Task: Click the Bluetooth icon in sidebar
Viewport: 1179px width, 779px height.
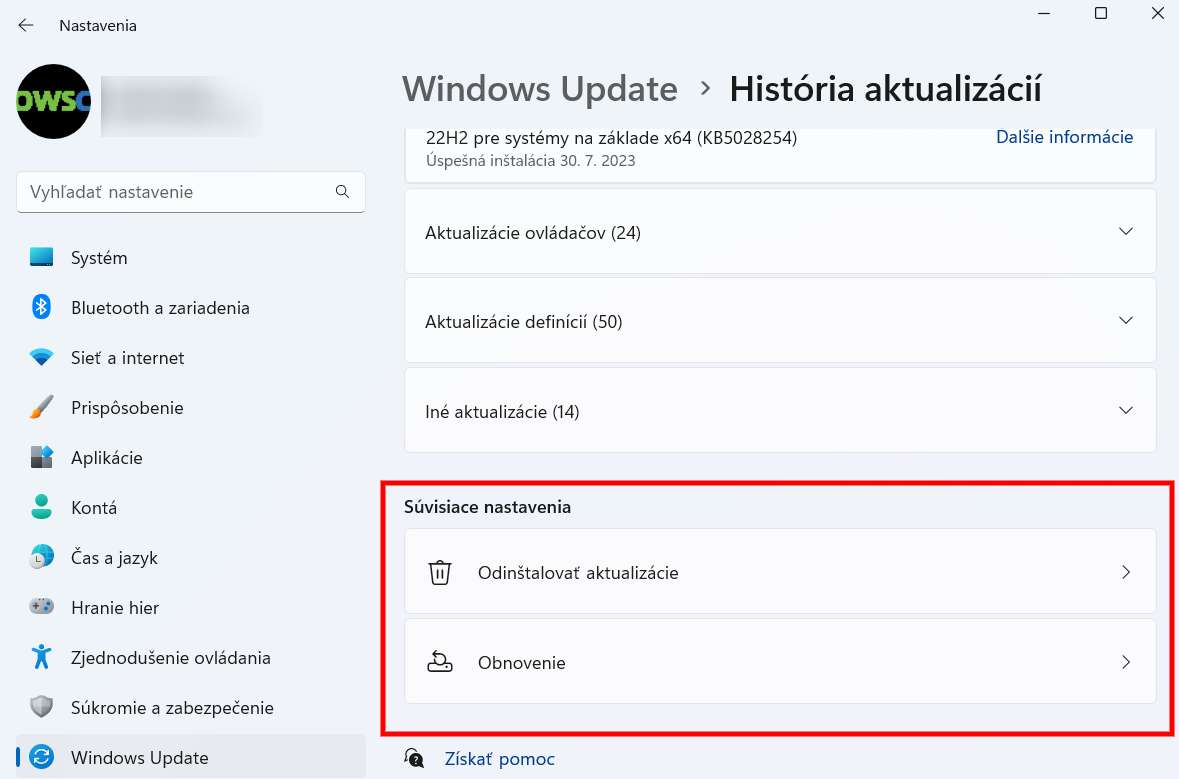Action: click(41, 307)
